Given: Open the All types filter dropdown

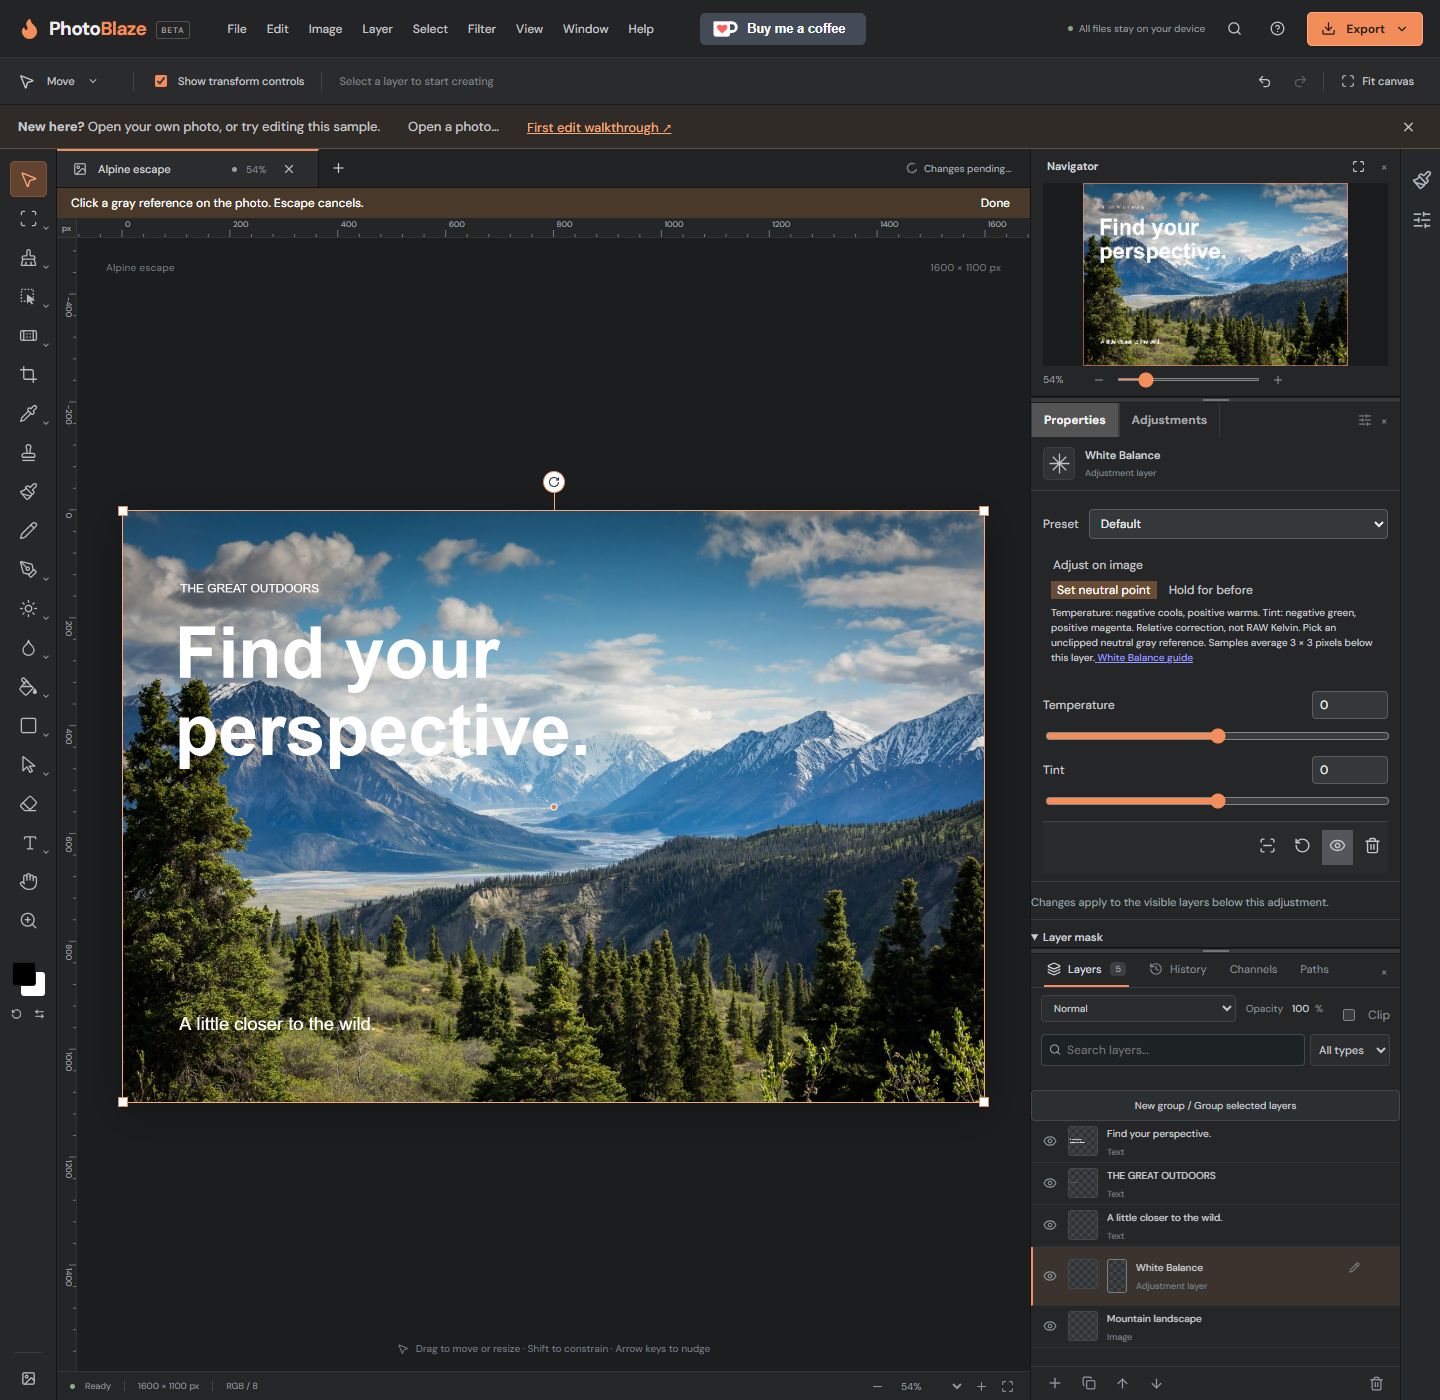Looking at the screenshot, I should point(1349,1050).
